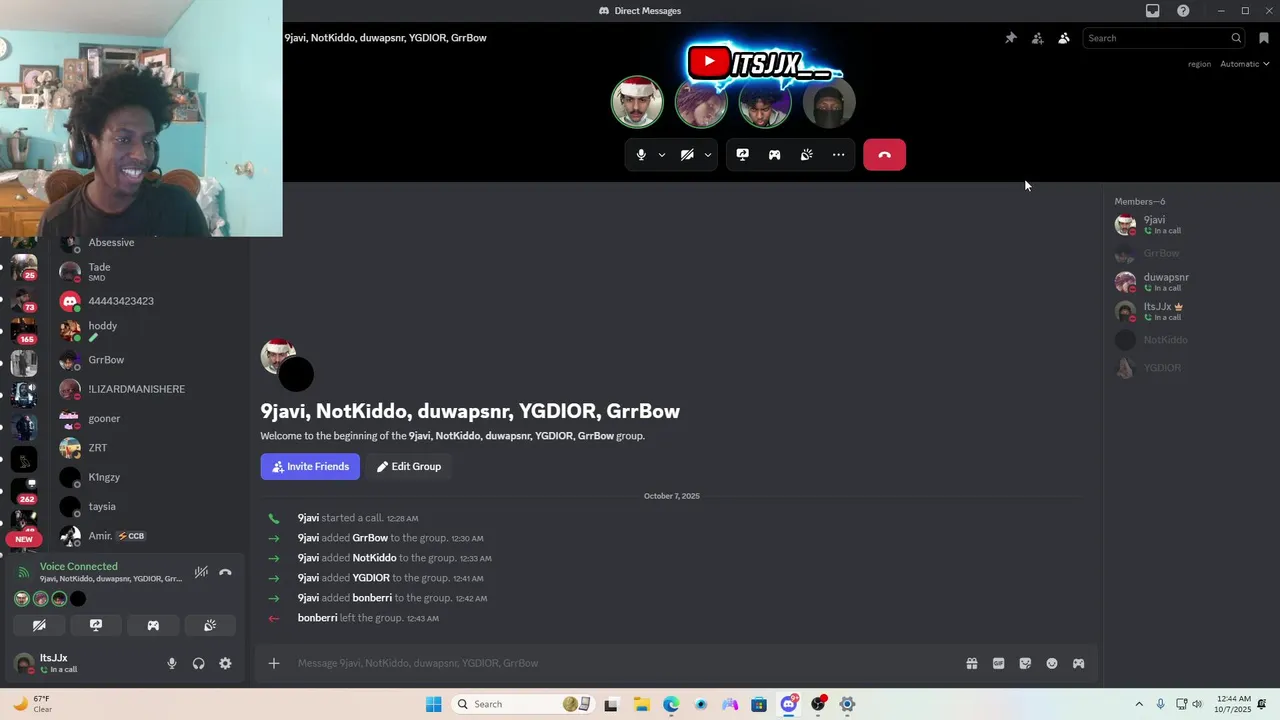Deafen with headphones icon

198,663
